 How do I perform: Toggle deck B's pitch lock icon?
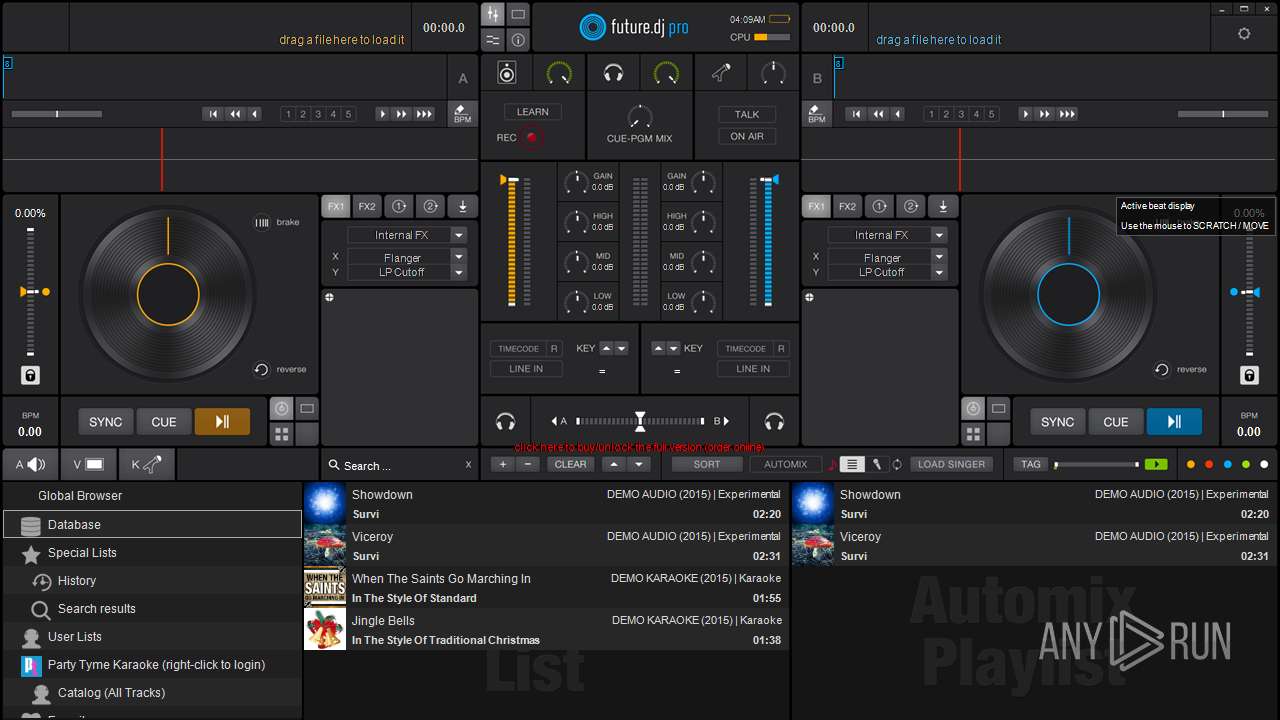(1249, 375)
